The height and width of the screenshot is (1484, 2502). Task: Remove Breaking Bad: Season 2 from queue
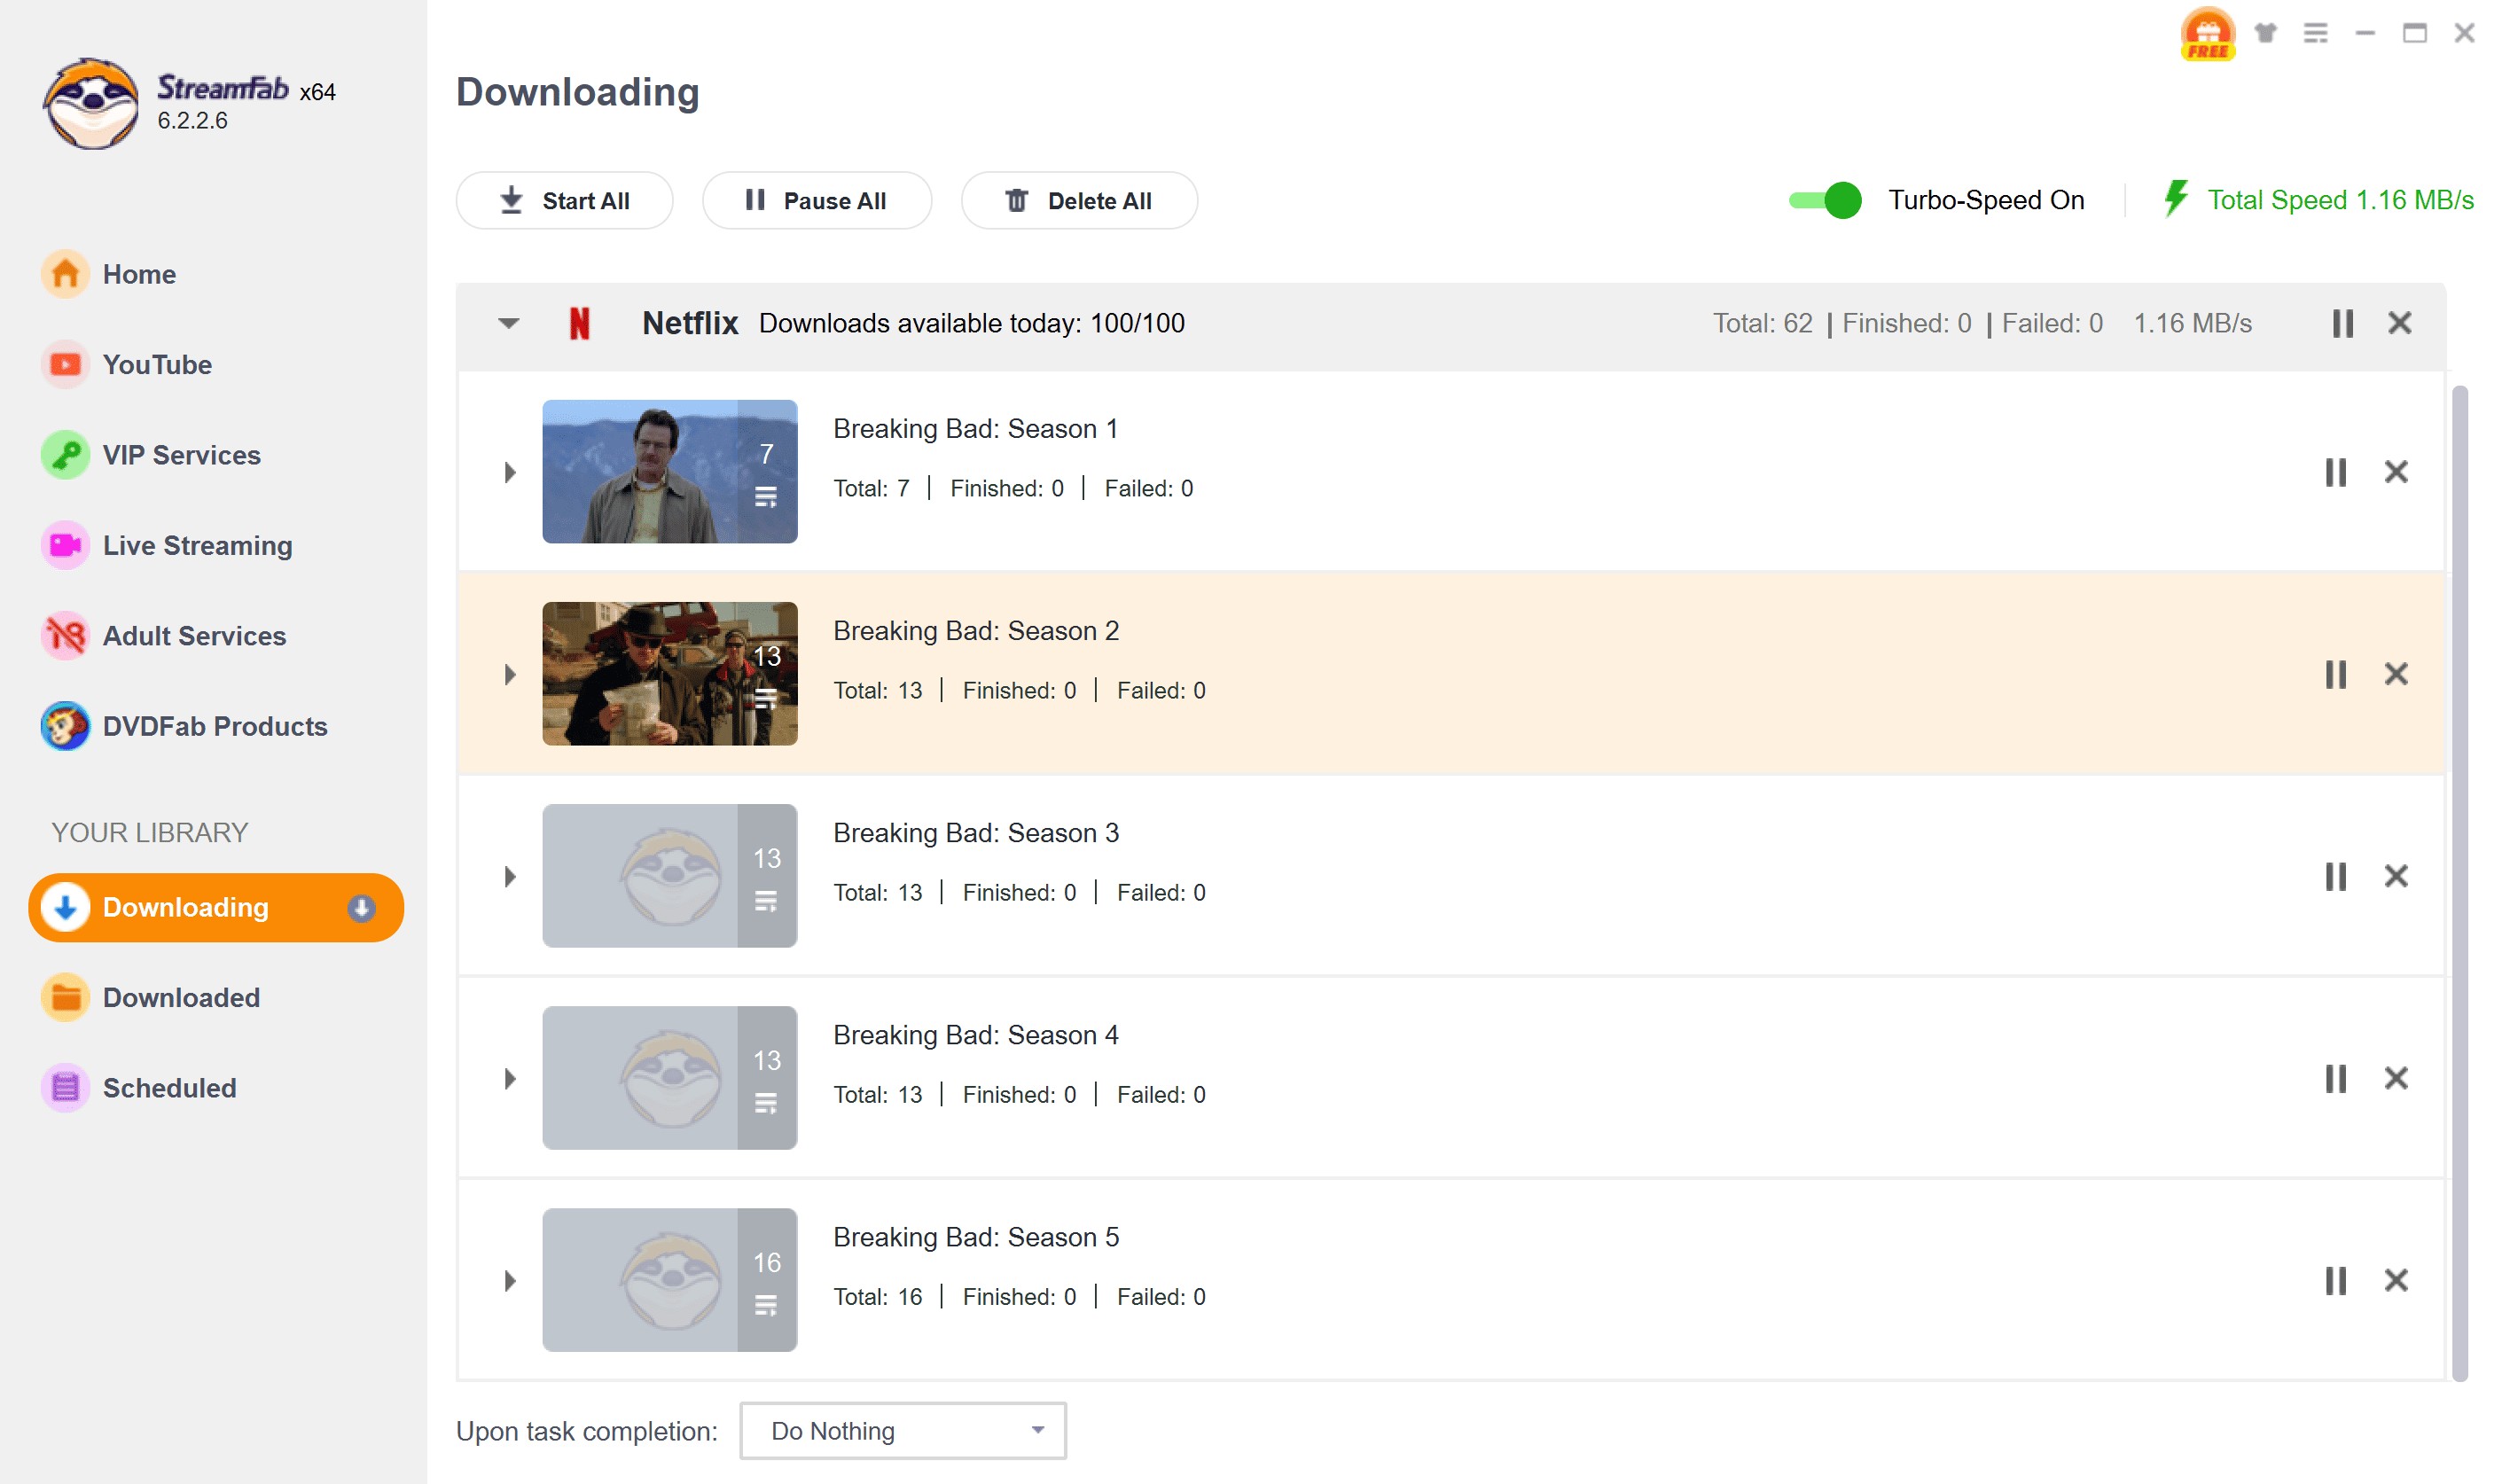tap(2395, 674)
